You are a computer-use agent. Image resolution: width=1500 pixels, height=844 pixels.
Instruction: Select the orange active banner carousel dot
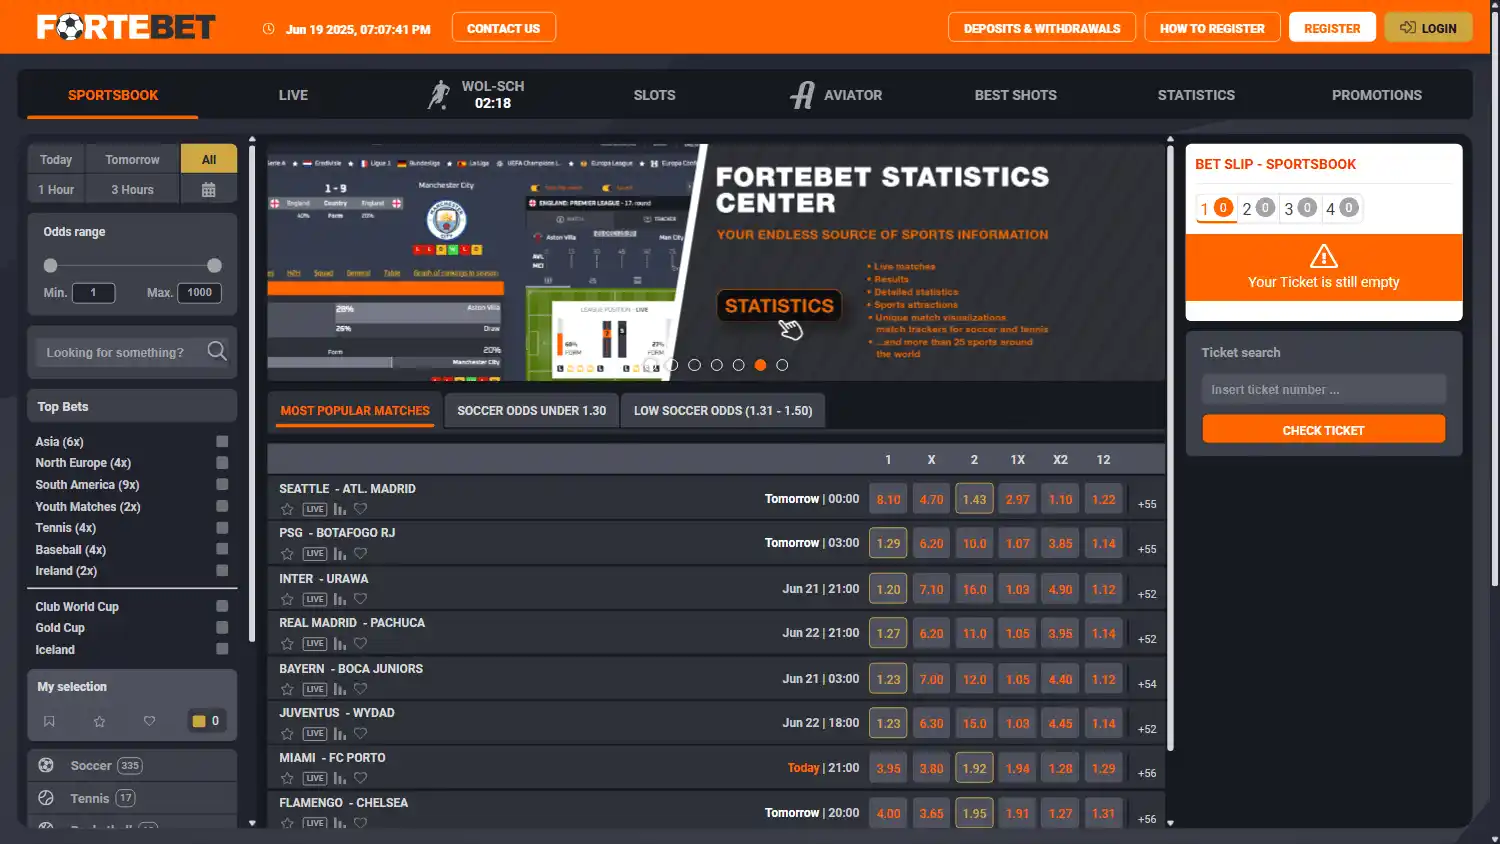click(x=760, y=365)
